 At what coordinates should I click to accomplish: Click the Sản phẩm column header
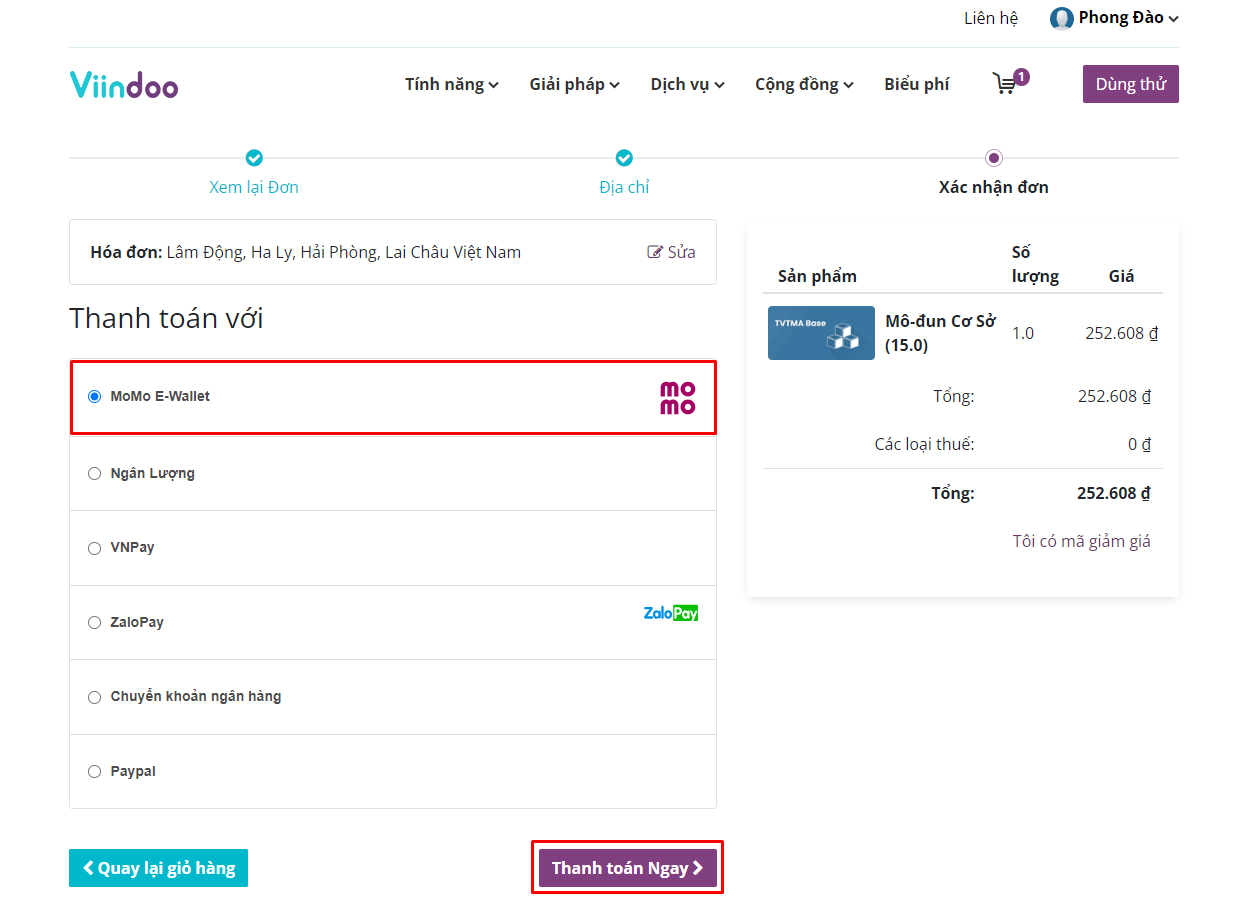tap(817, 276)
